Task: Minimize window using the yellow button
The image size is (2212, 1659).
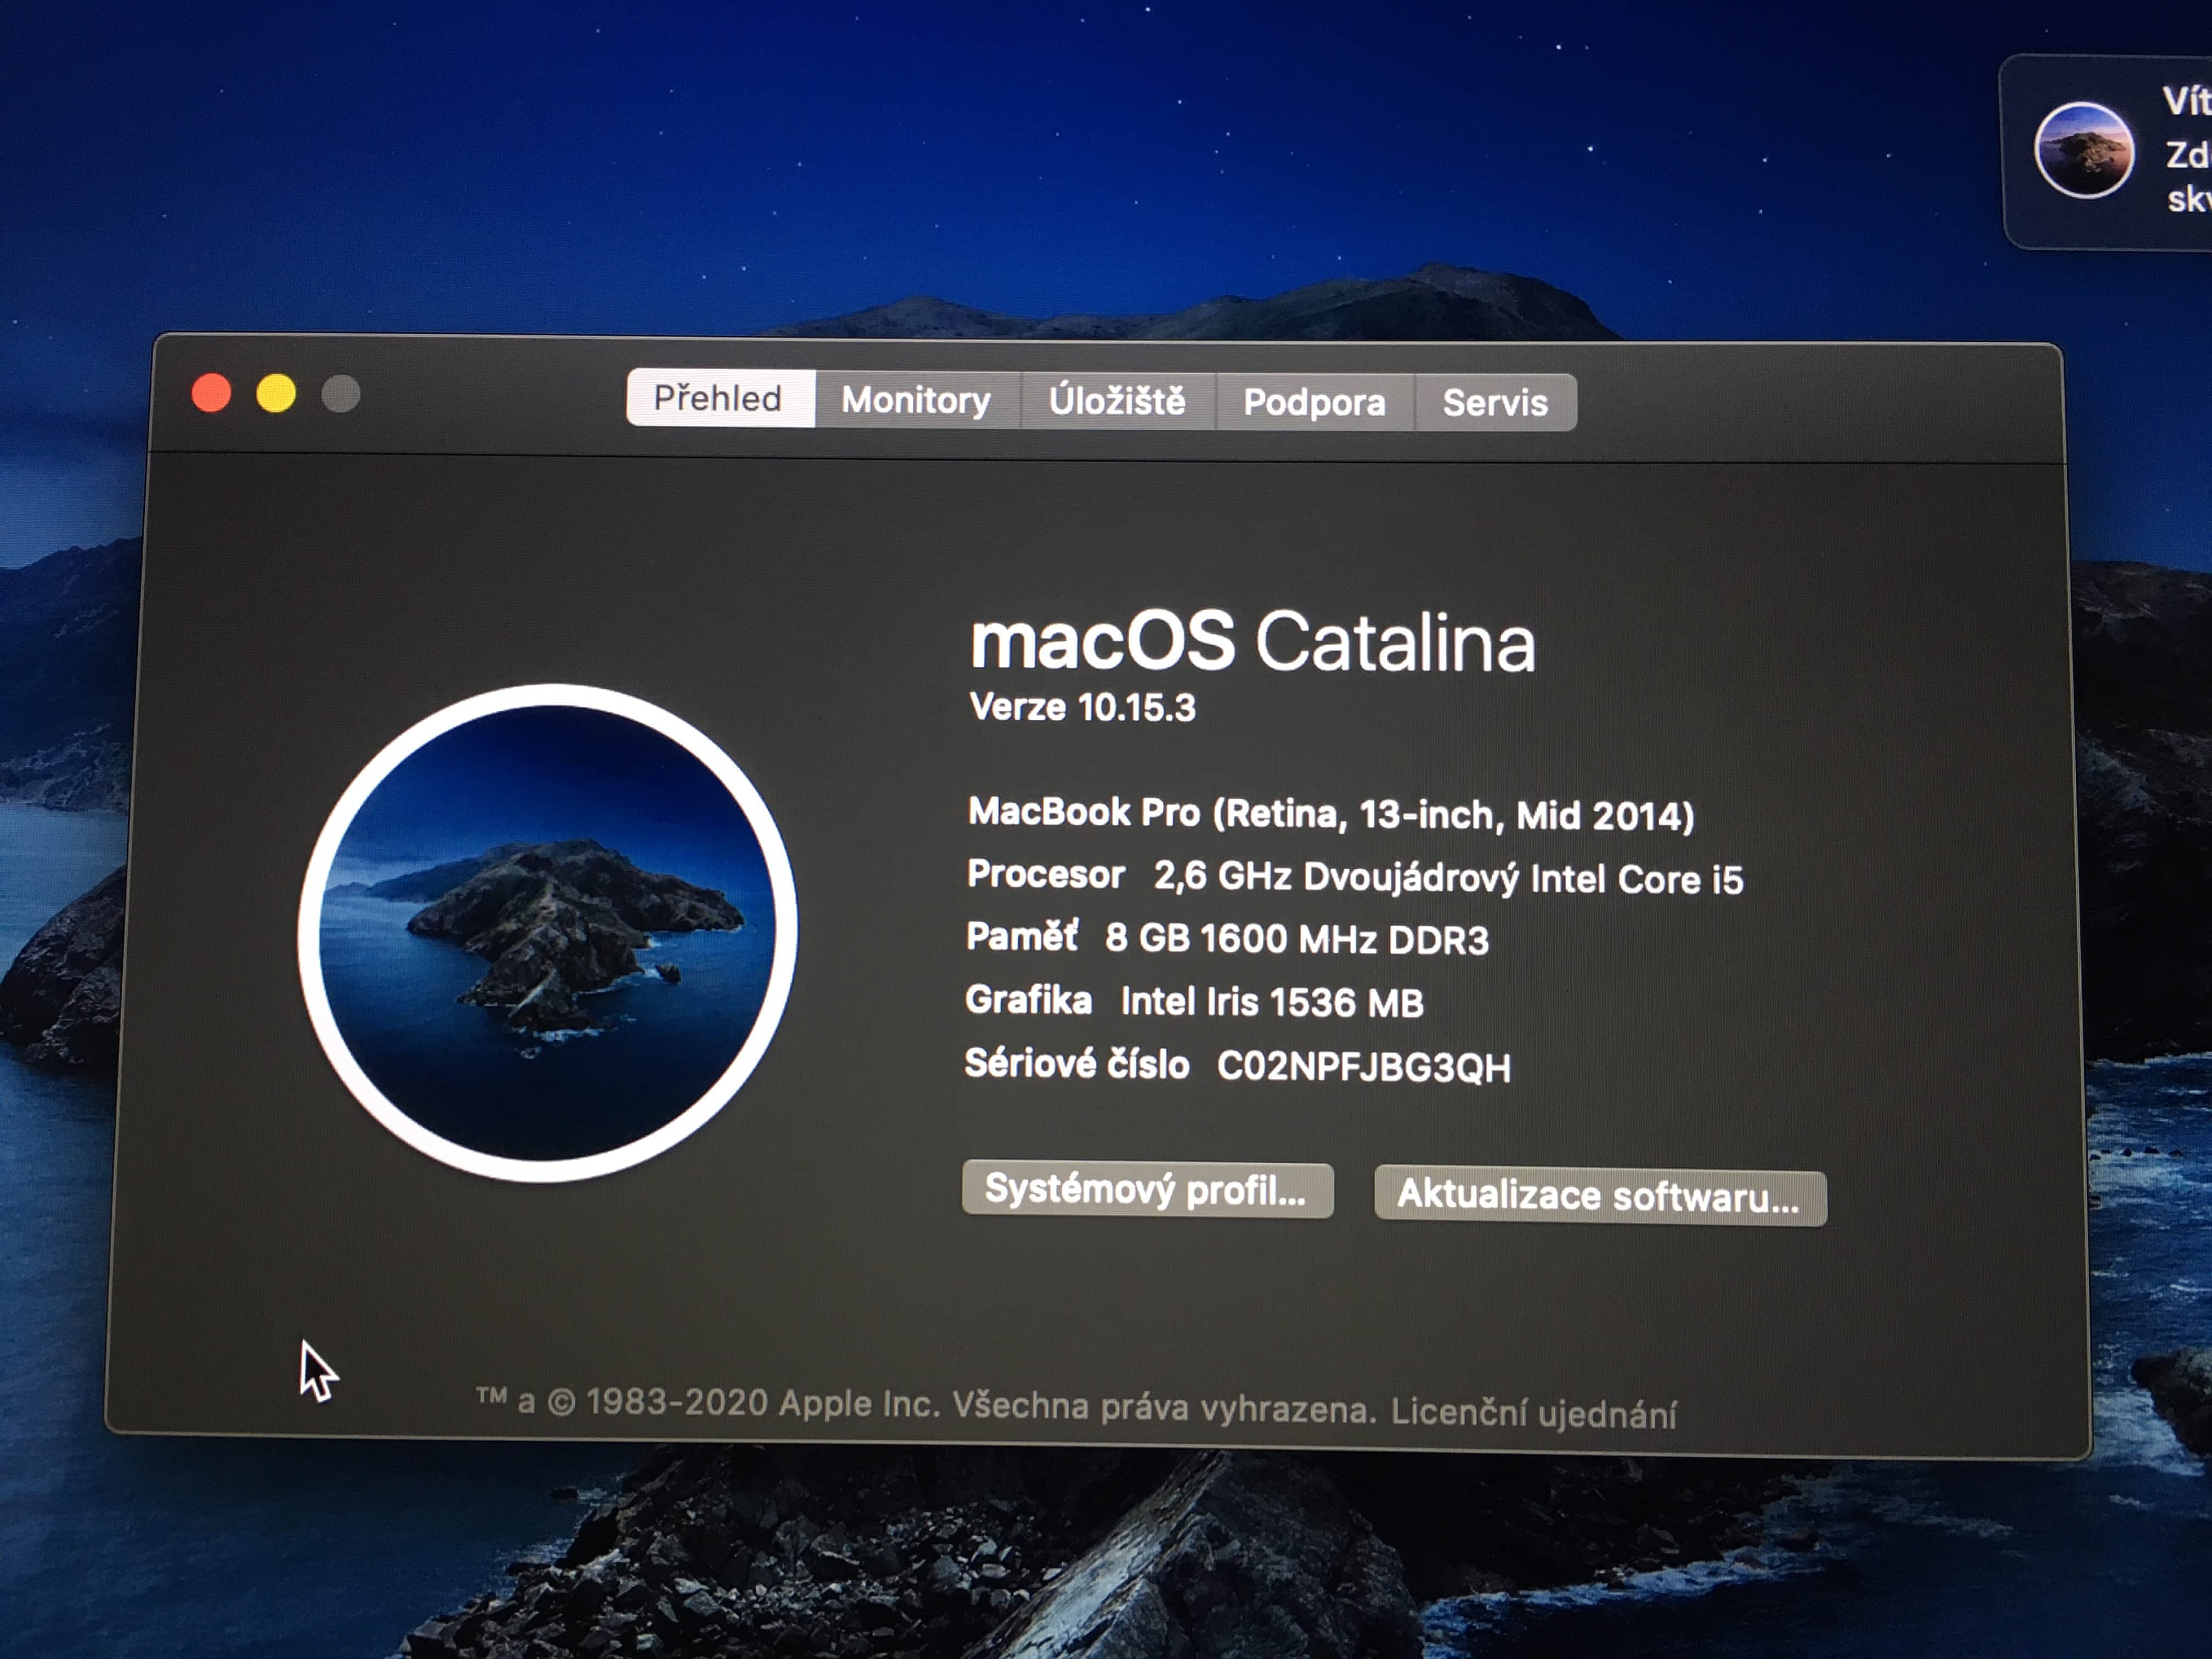Action: tap(276, 394)
